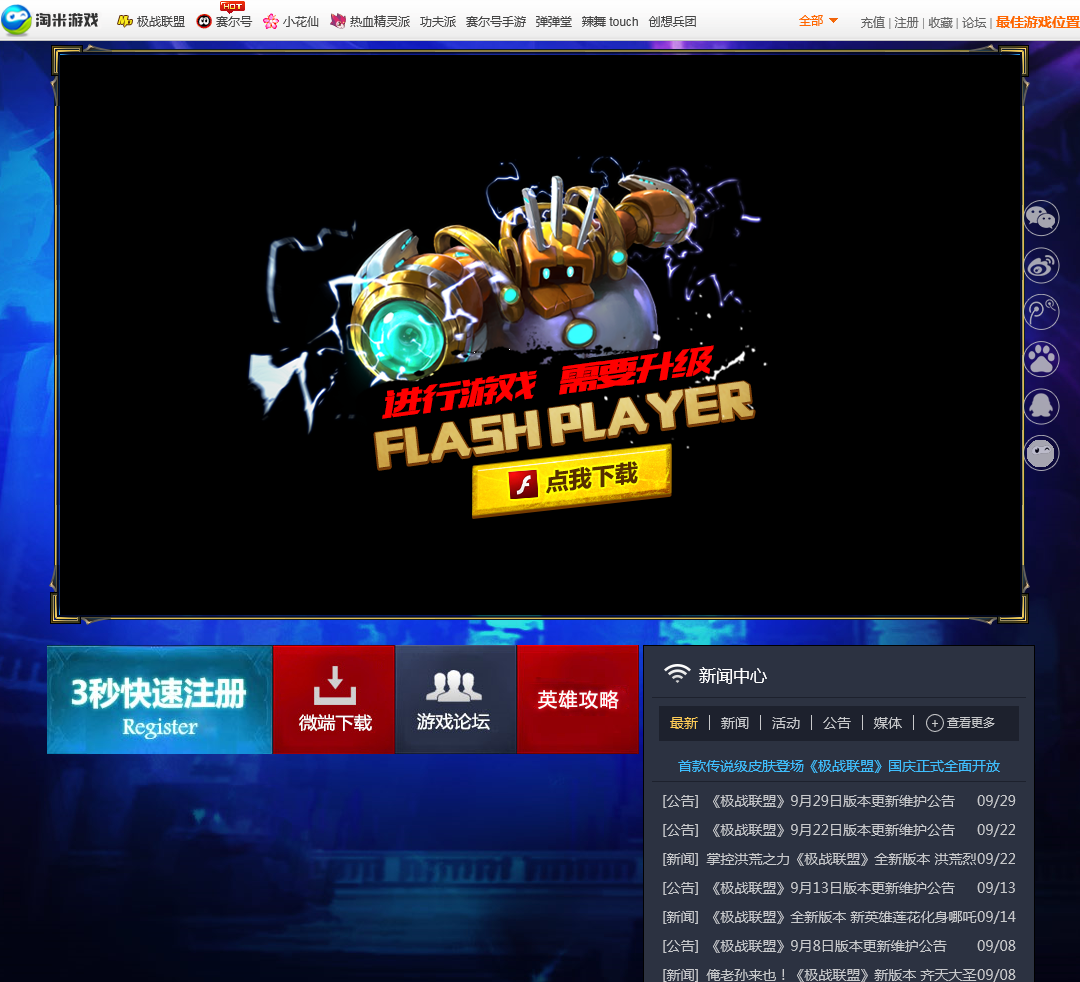
Task: Open 掌控洪荒之力 news item
Action: tap(842, 859)
